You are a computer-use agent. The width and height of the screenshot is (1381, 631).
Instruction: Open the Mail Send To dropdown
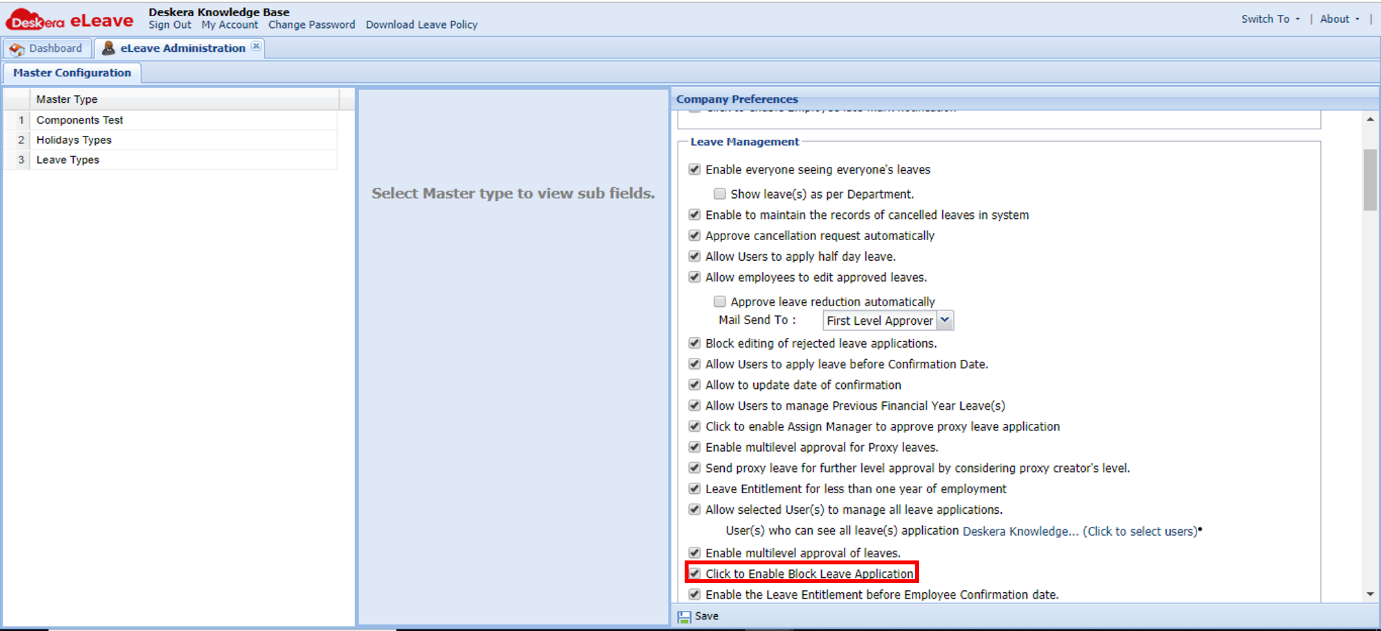[946, 320]
